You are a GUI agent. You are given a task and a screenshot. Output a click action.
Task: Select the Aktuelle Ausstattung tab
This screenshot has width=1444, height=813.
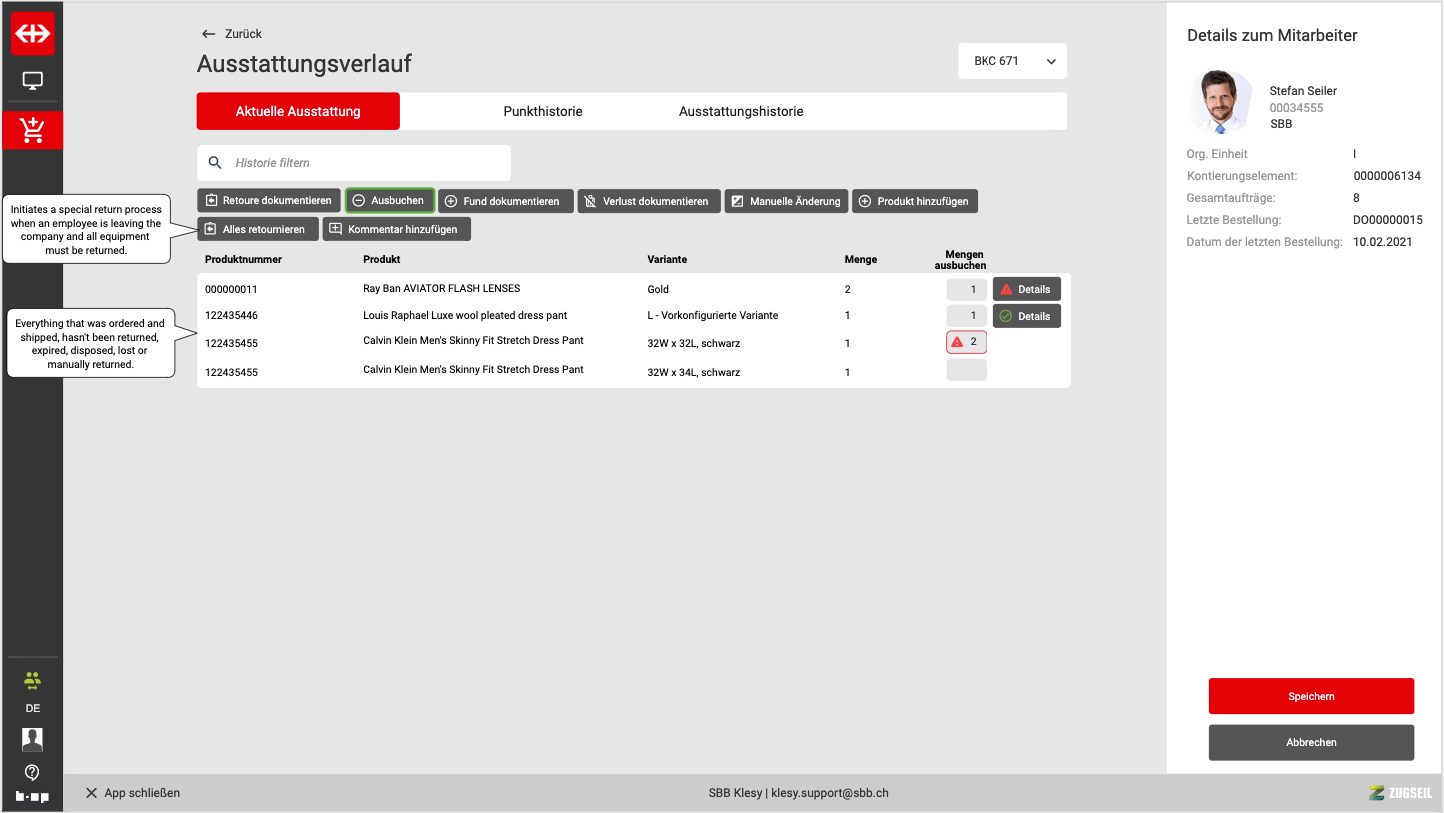298,112
